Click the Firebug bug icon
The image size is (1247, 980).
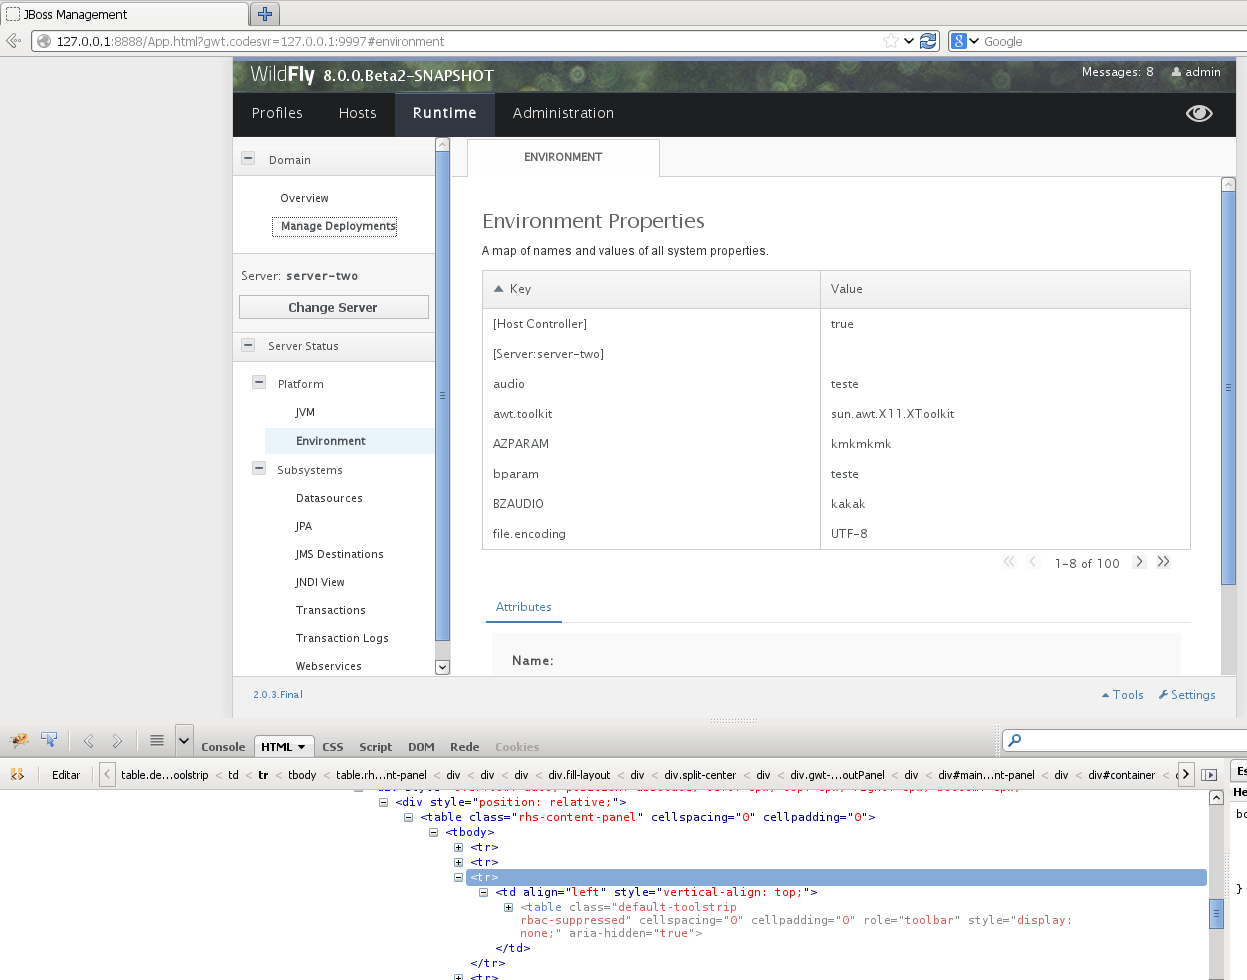pyautogui.click(x=19, y=741)
